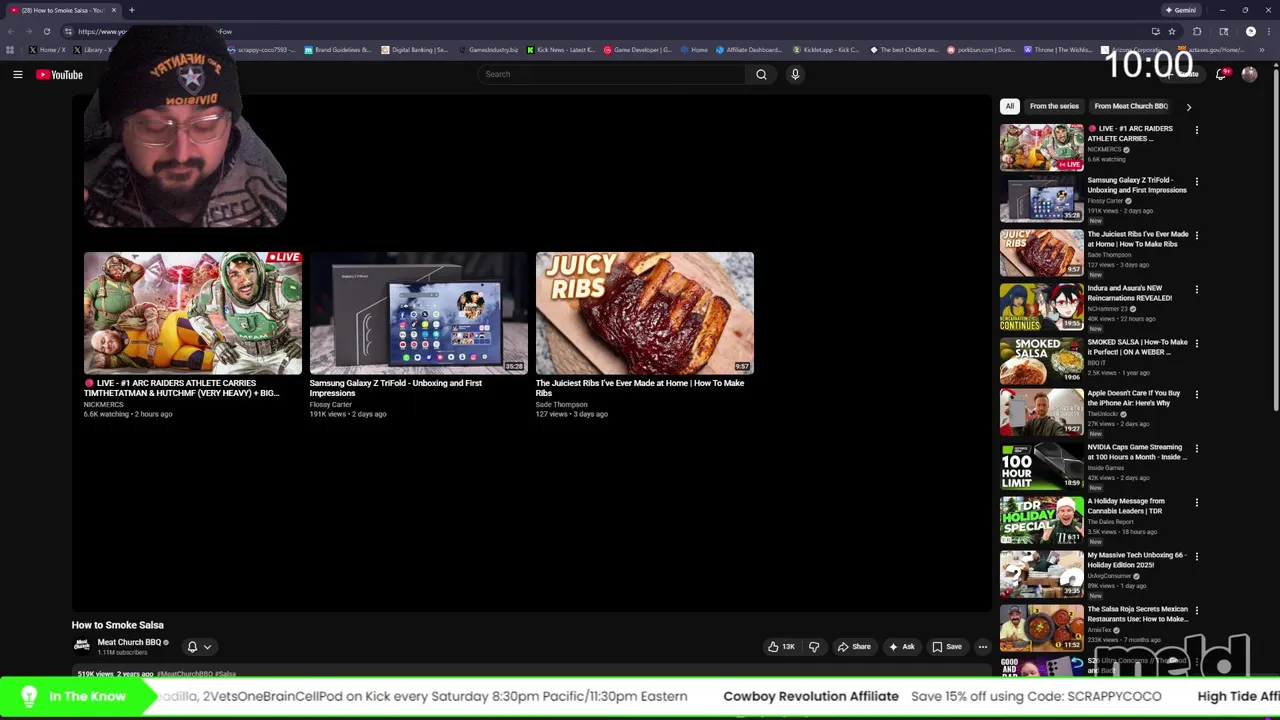The image size is (1280, 720).
Task: Open Apple Doesn't Care If You Buy title
Action: [1134, 398]
